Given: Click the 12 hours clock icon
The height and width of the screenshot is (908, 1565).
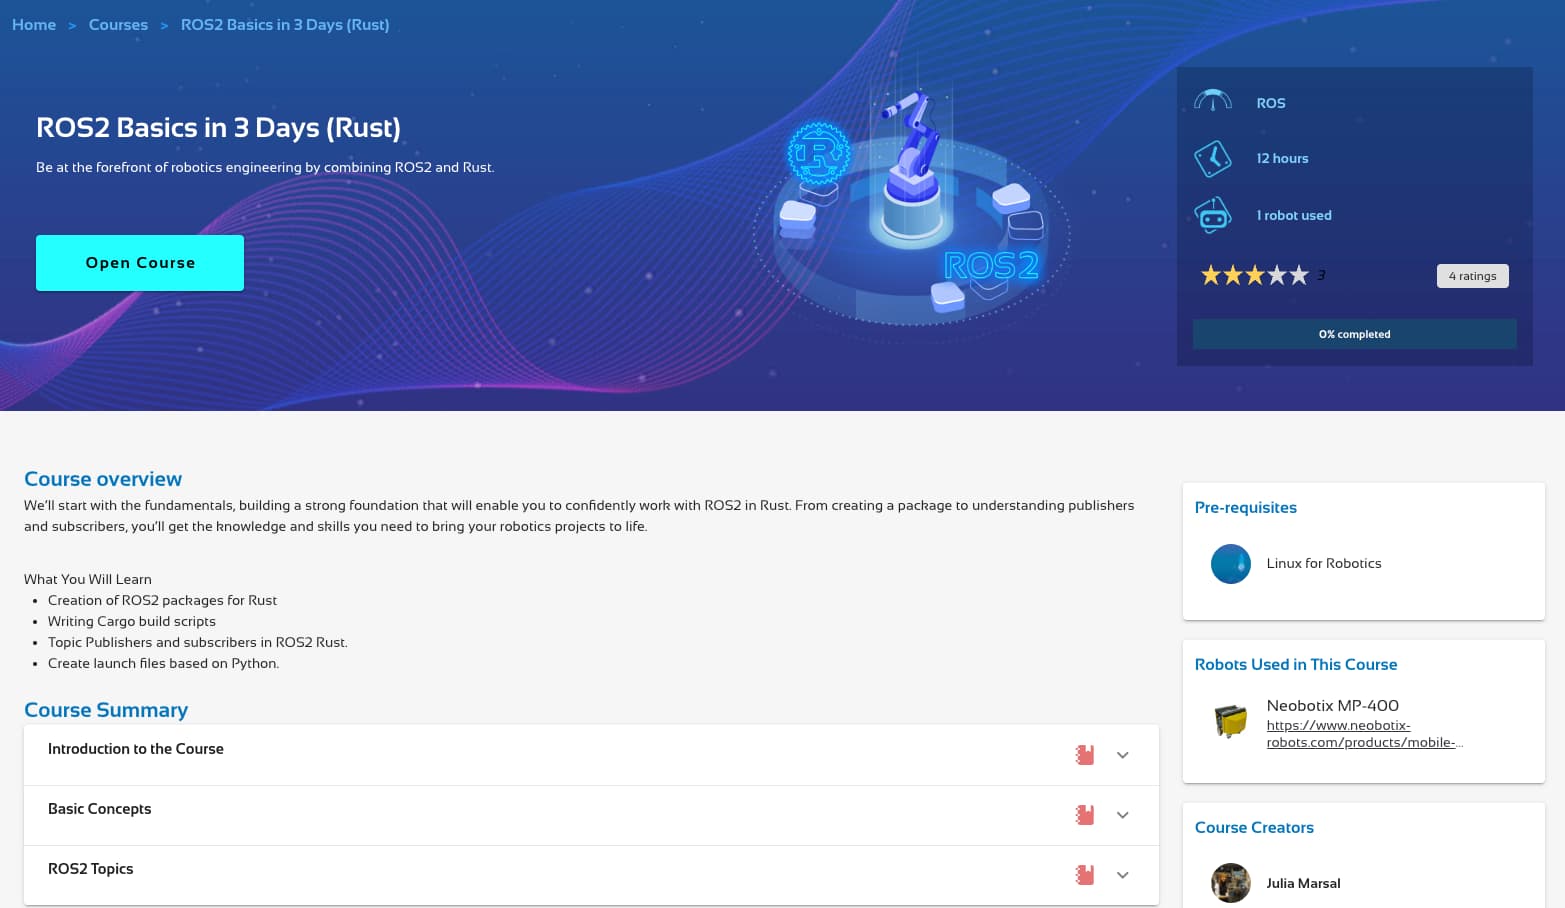Looking at the screenshot, I should pyautogui.click(x=1213, y=158).
